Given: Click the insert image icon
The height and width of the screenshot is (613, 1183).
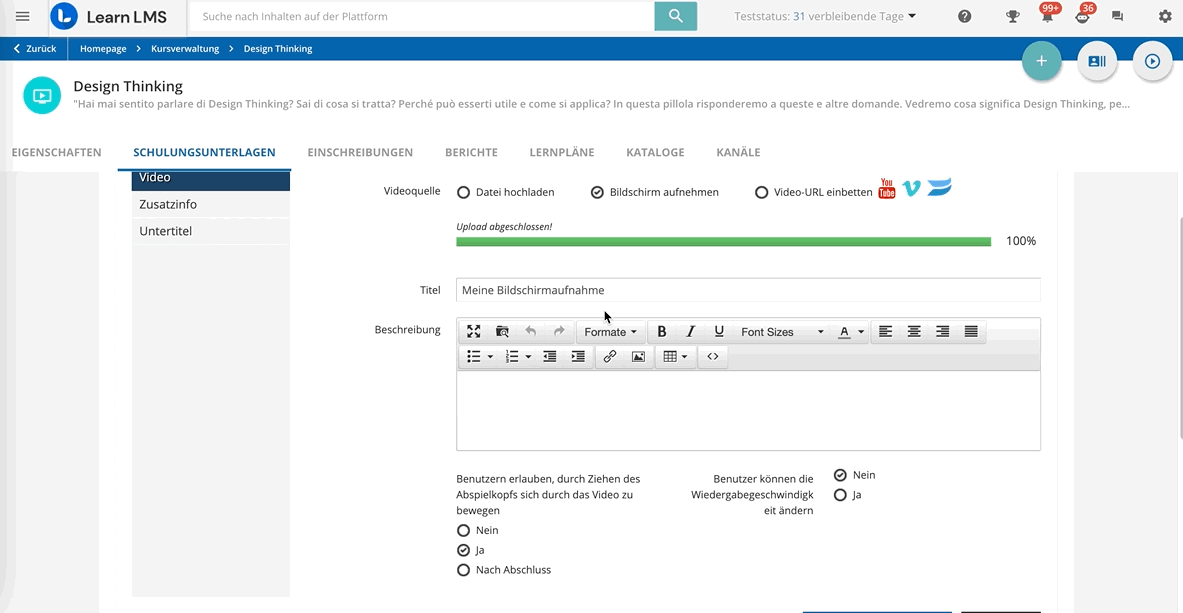Looking at the screenshot, I should [638, 357].
